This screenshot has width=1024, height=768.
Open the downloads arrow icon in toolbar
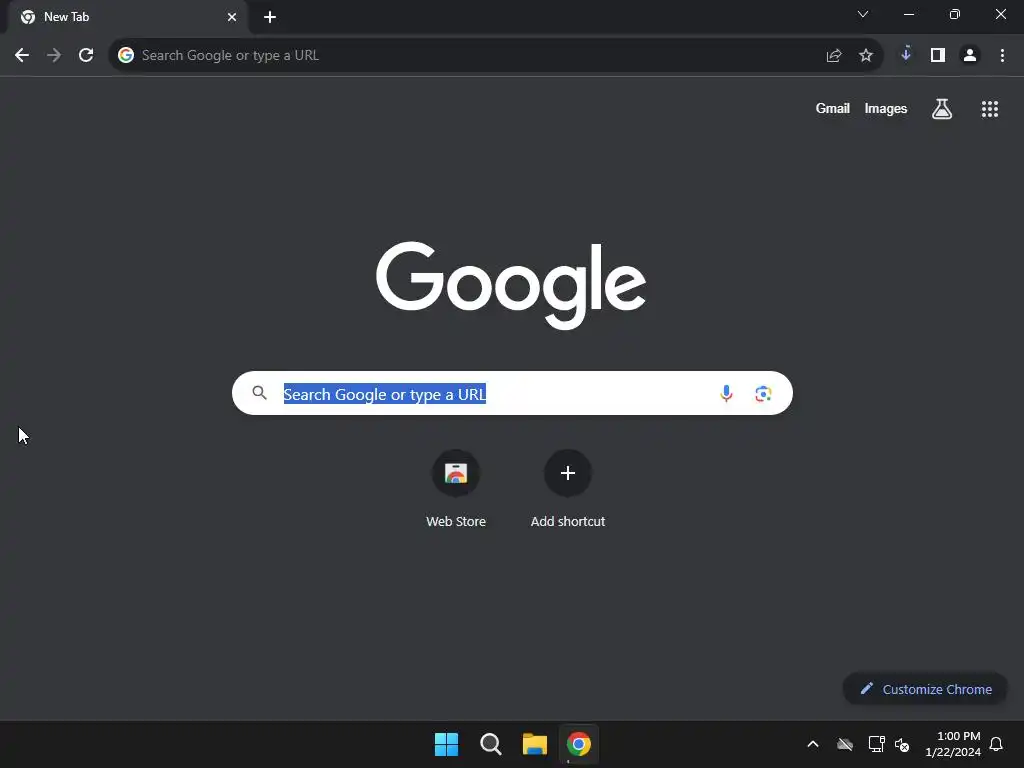(906, 54)
